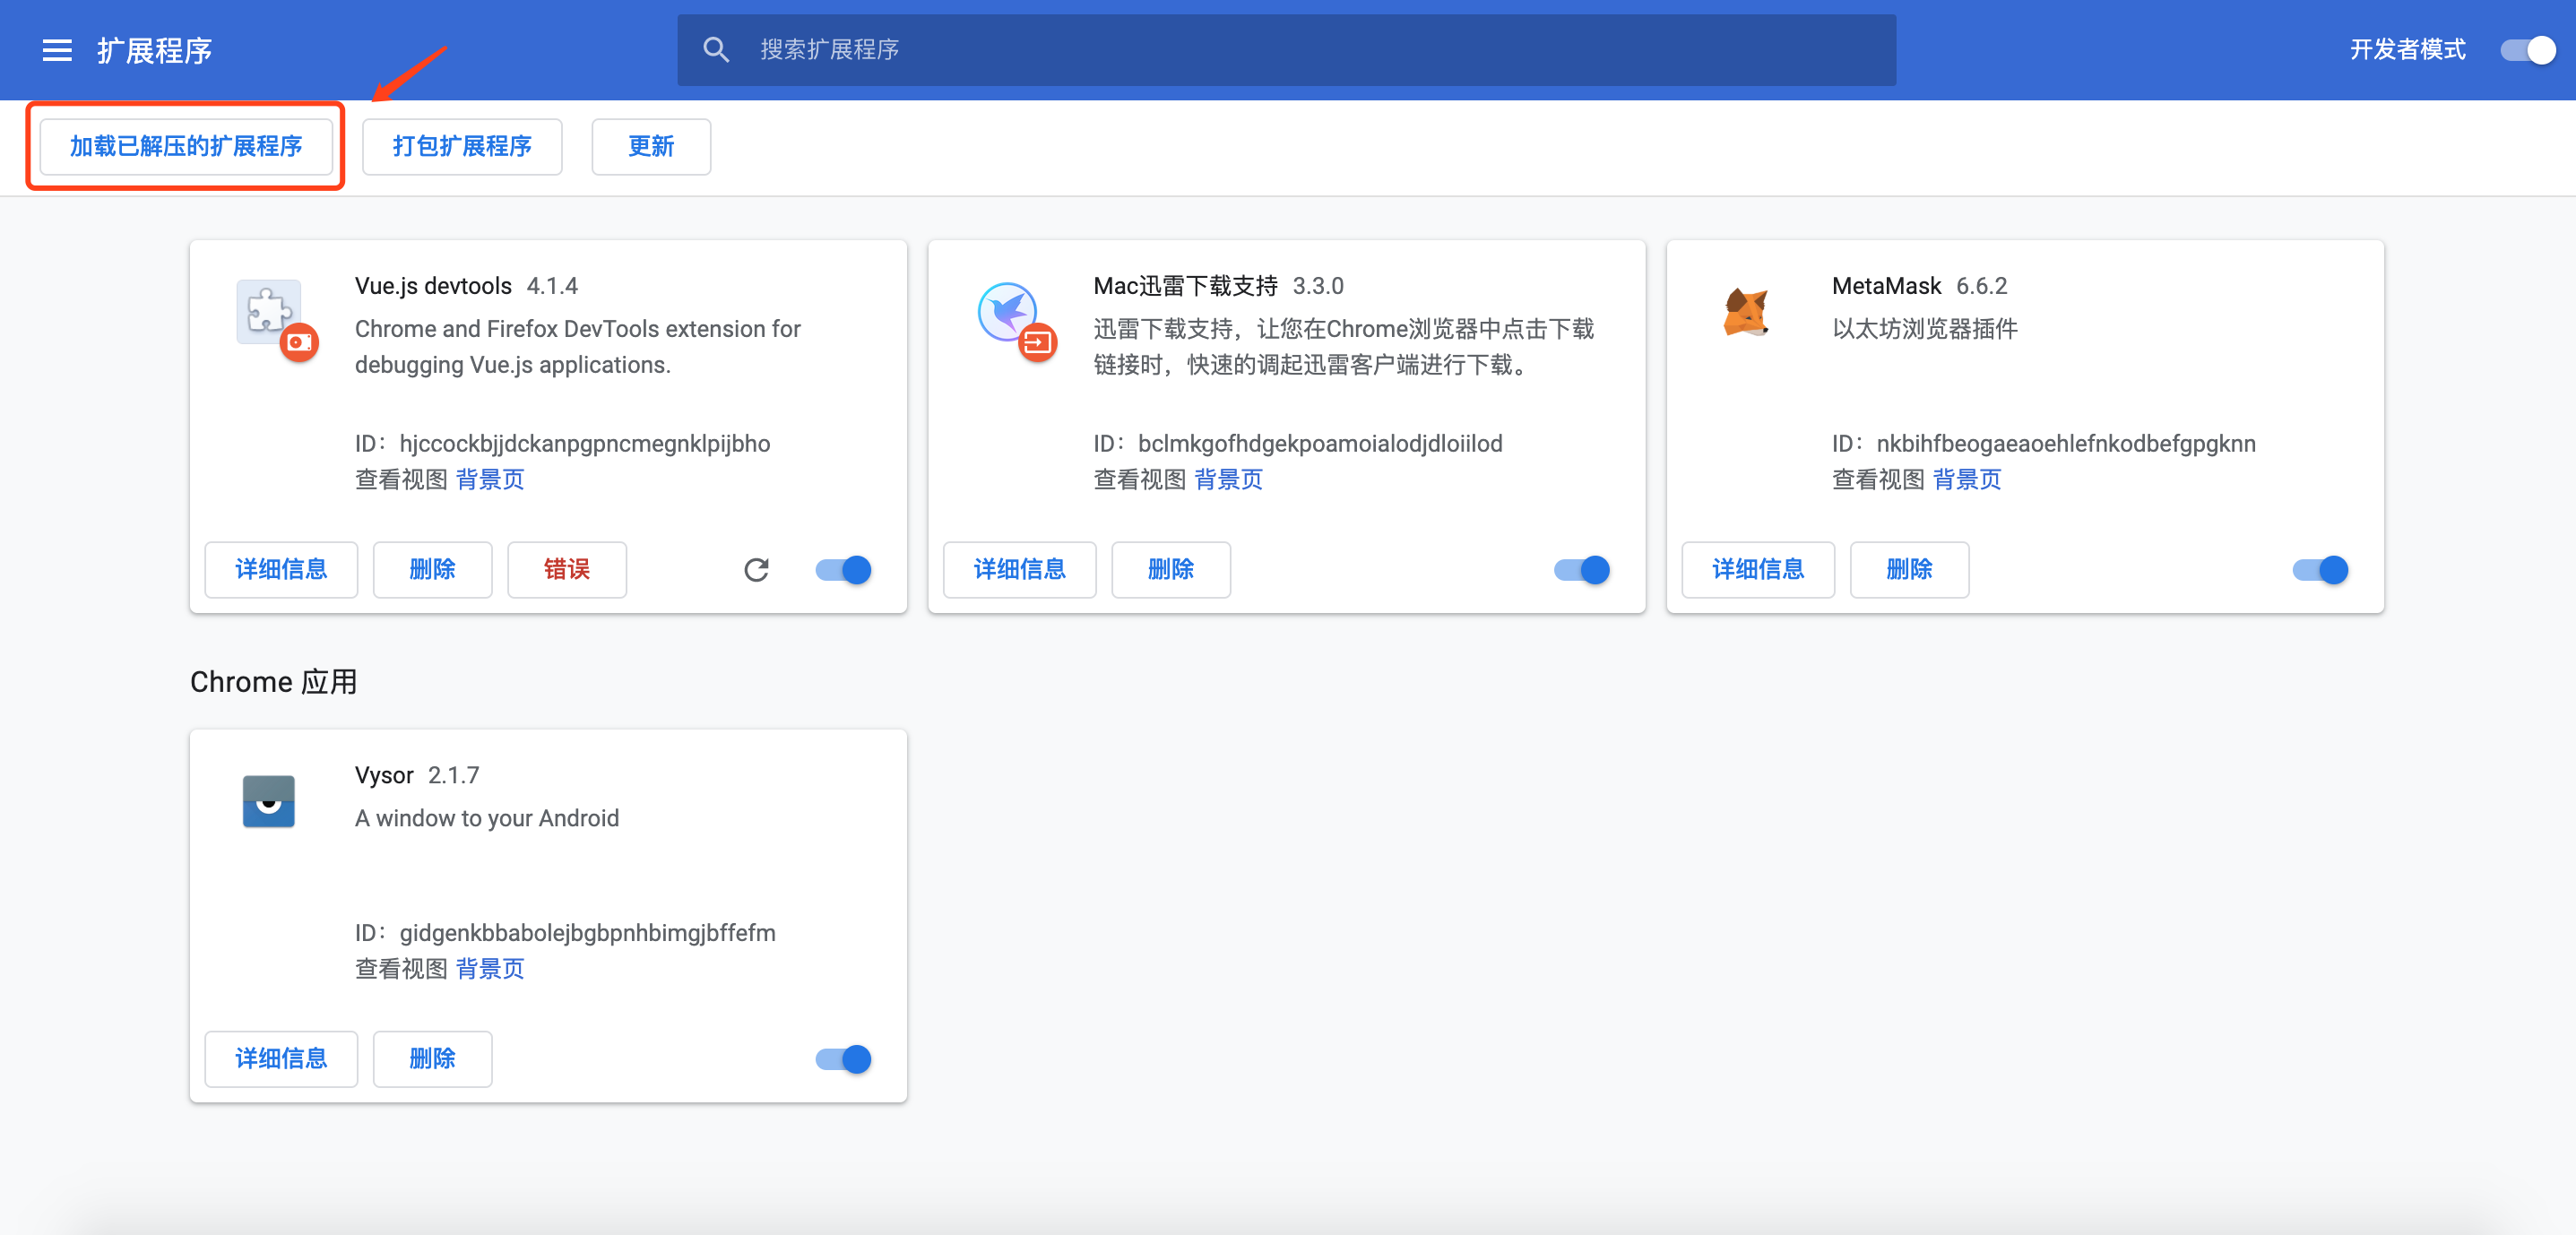
Task: Disable the Vysor app toggle
Action: tap(842, 1059)
